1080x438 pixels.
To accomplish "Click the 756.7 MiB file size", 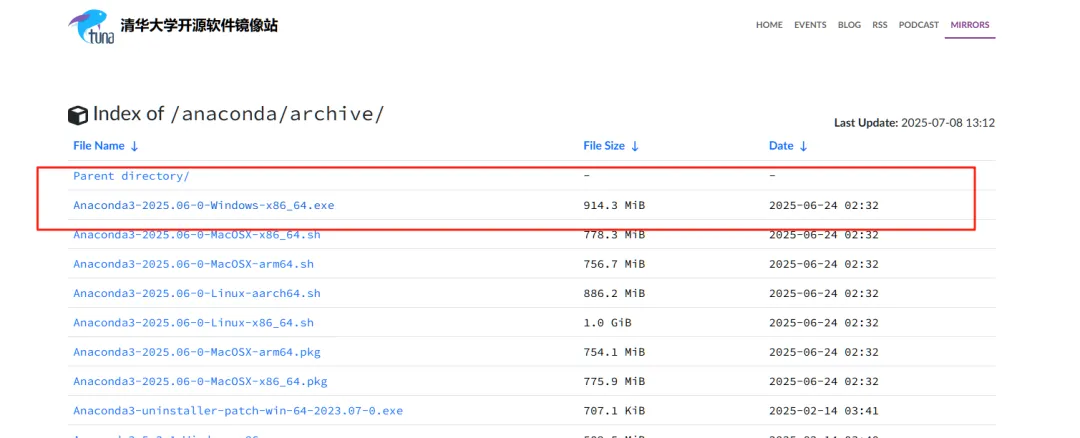I will [614, 264].
